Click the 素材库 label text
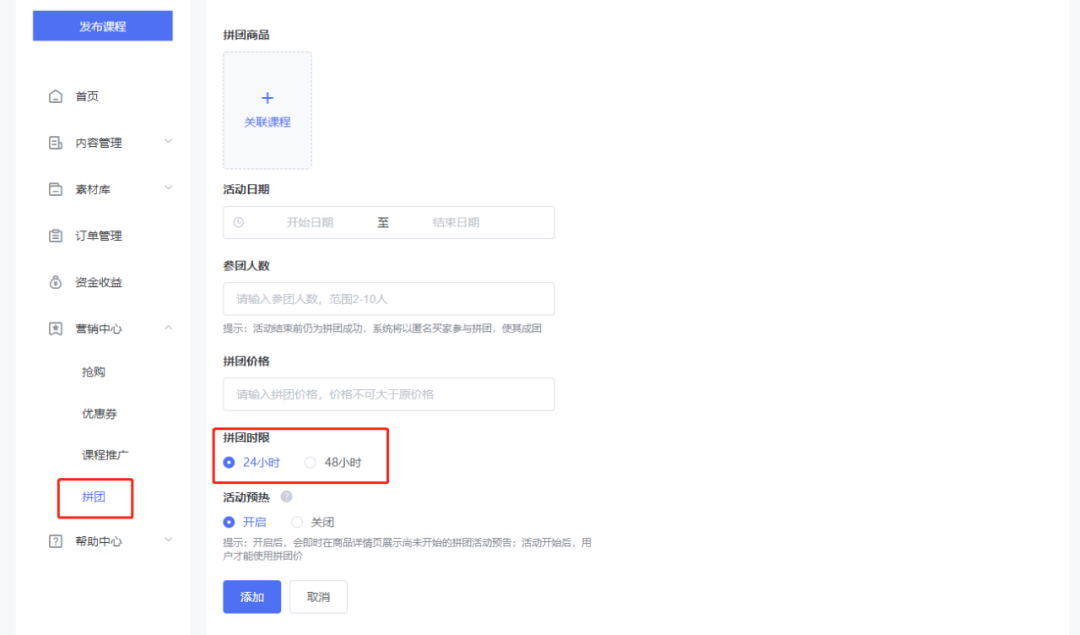1080x635 pixels. (93, 189)
